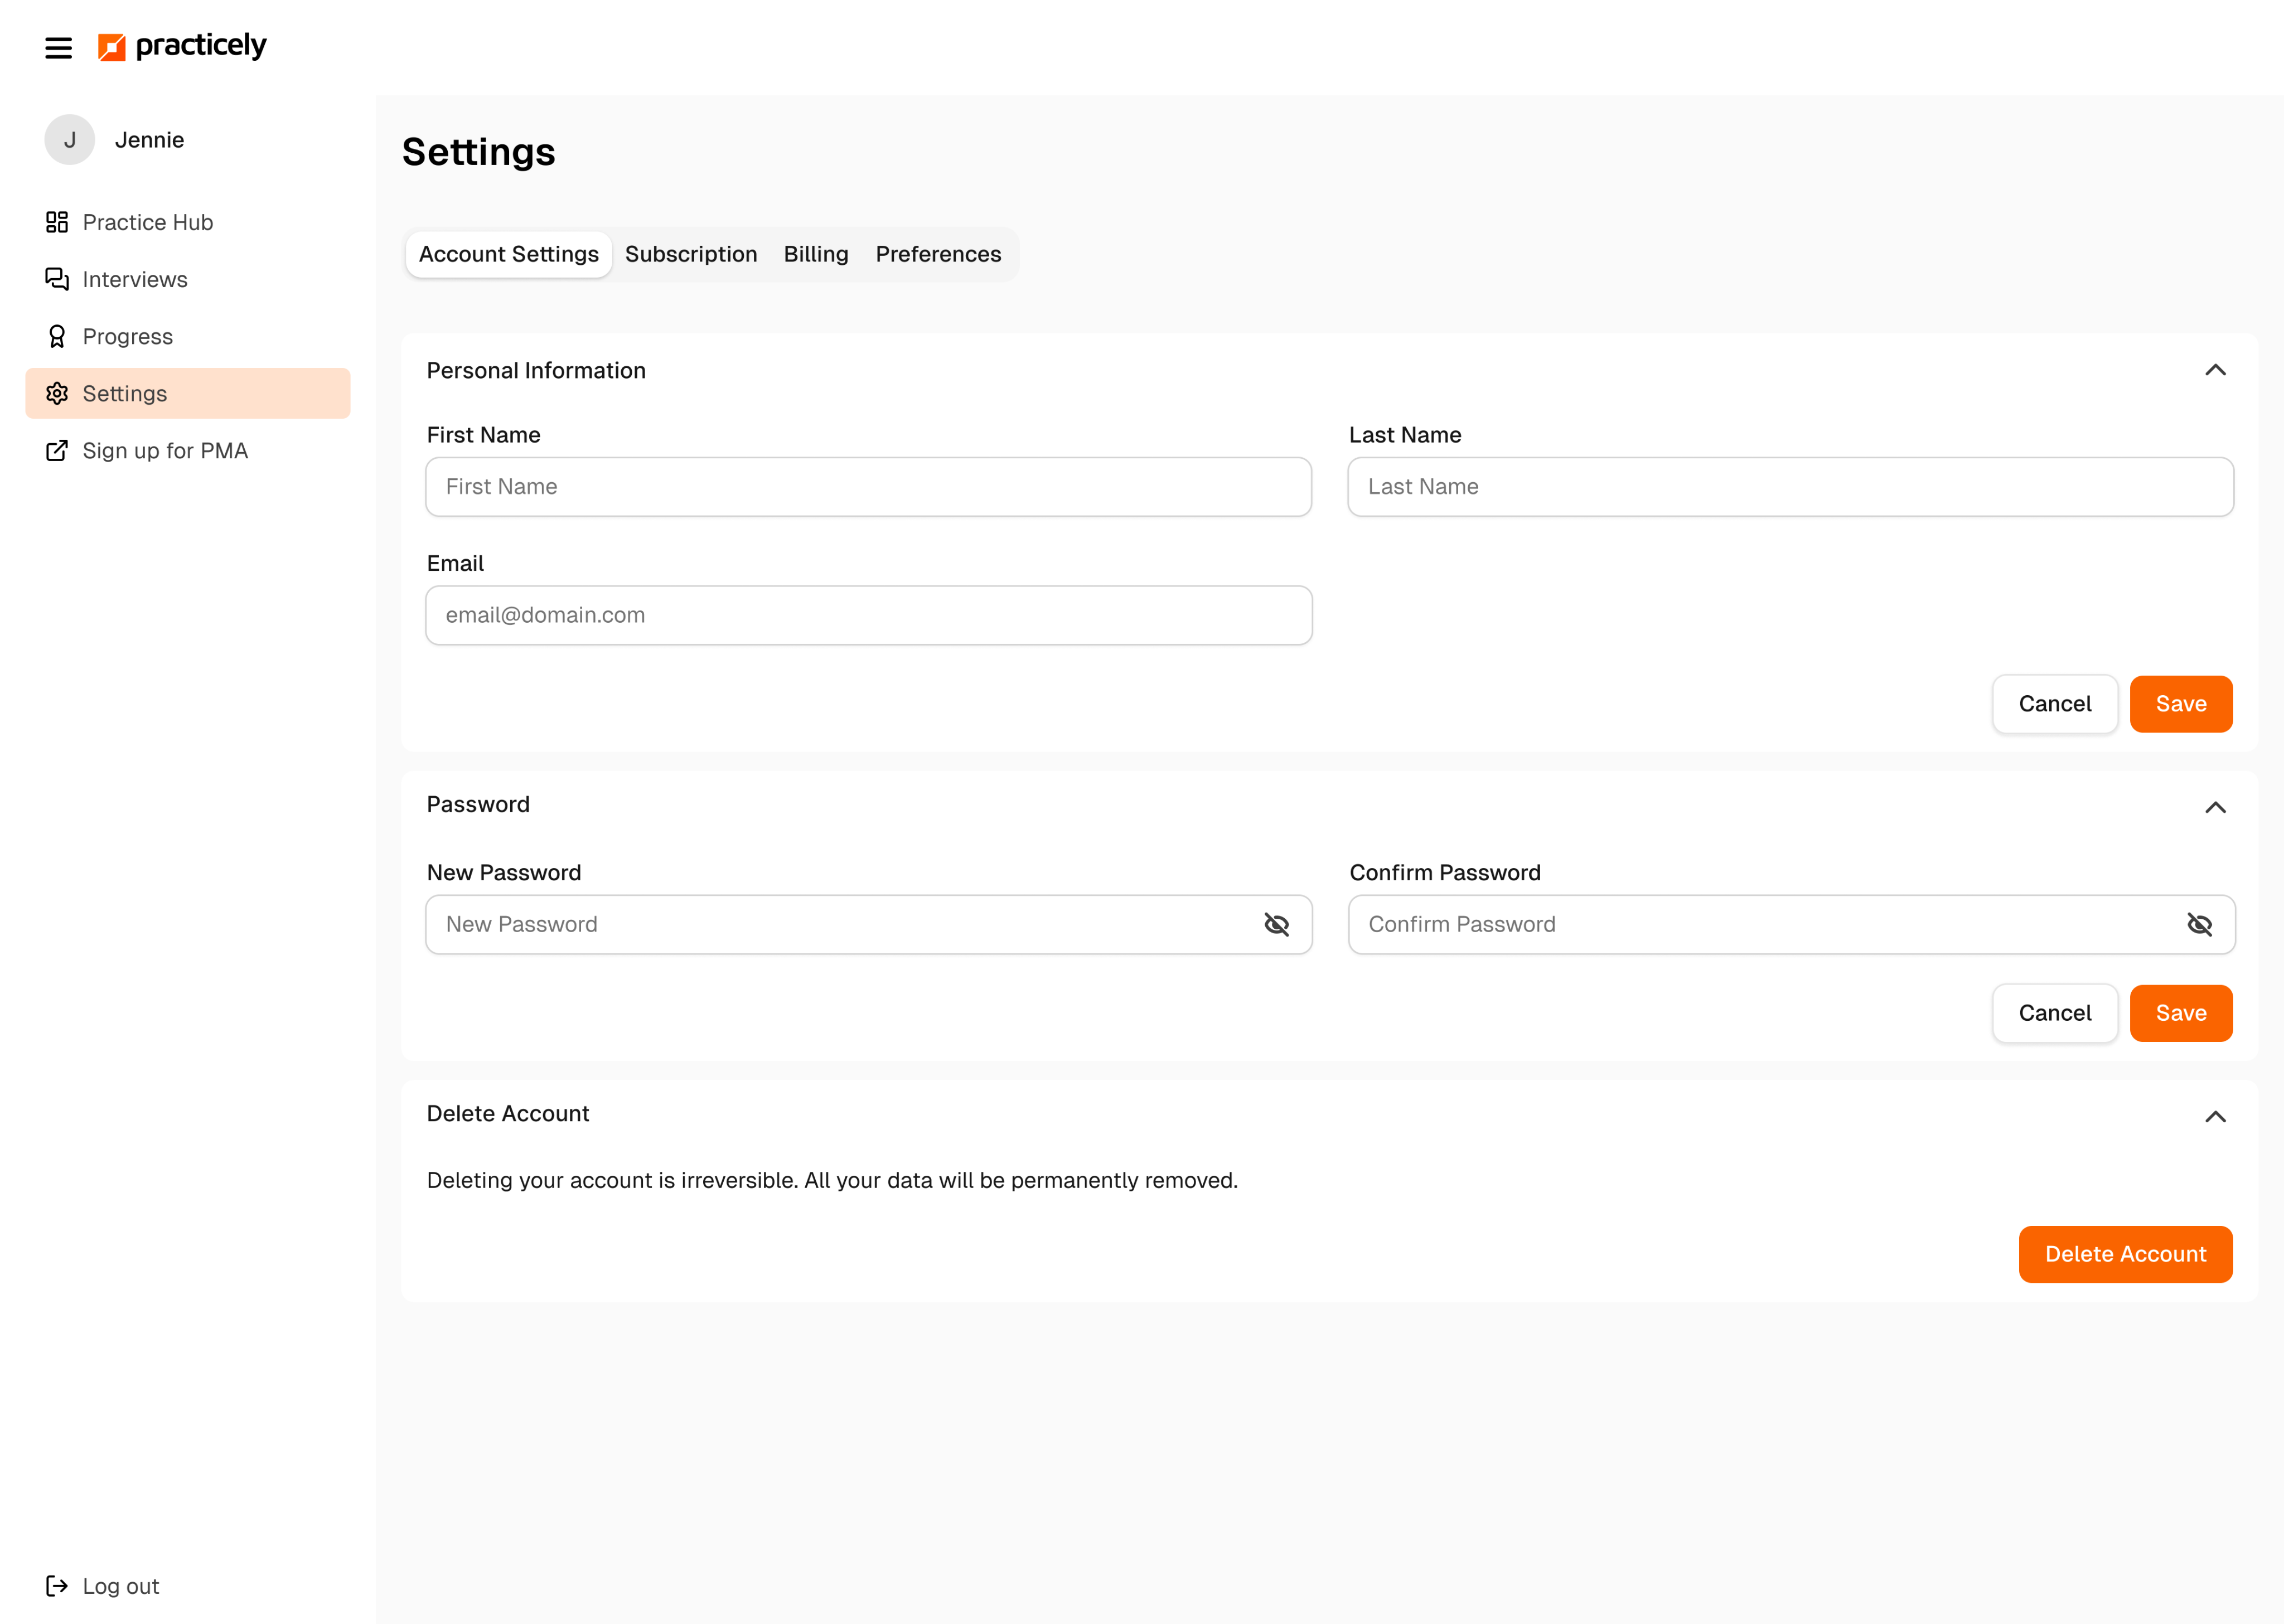This screenshot has height=1624, width=2284.
Task: Save the Personal Information changes
Action: pos(2180,704)
